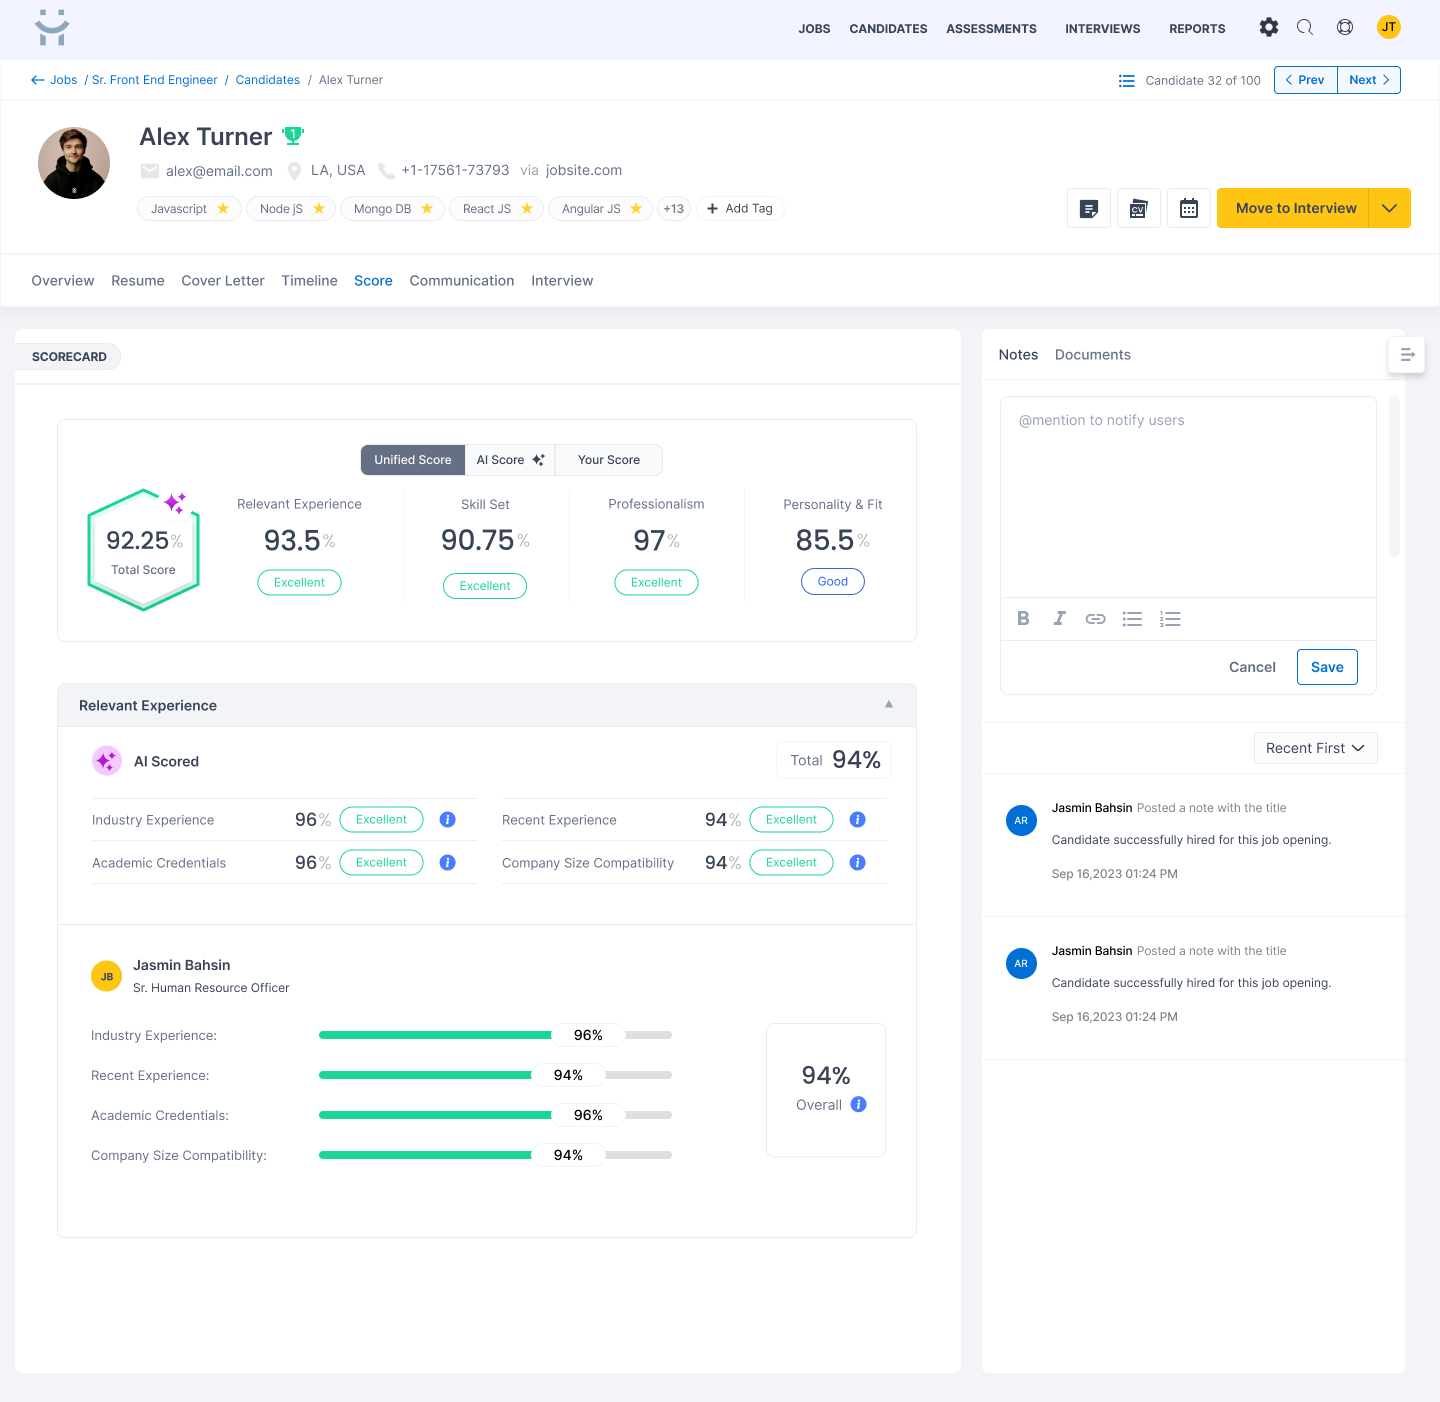Go to Next candidate

click(x=1368, y=80)
